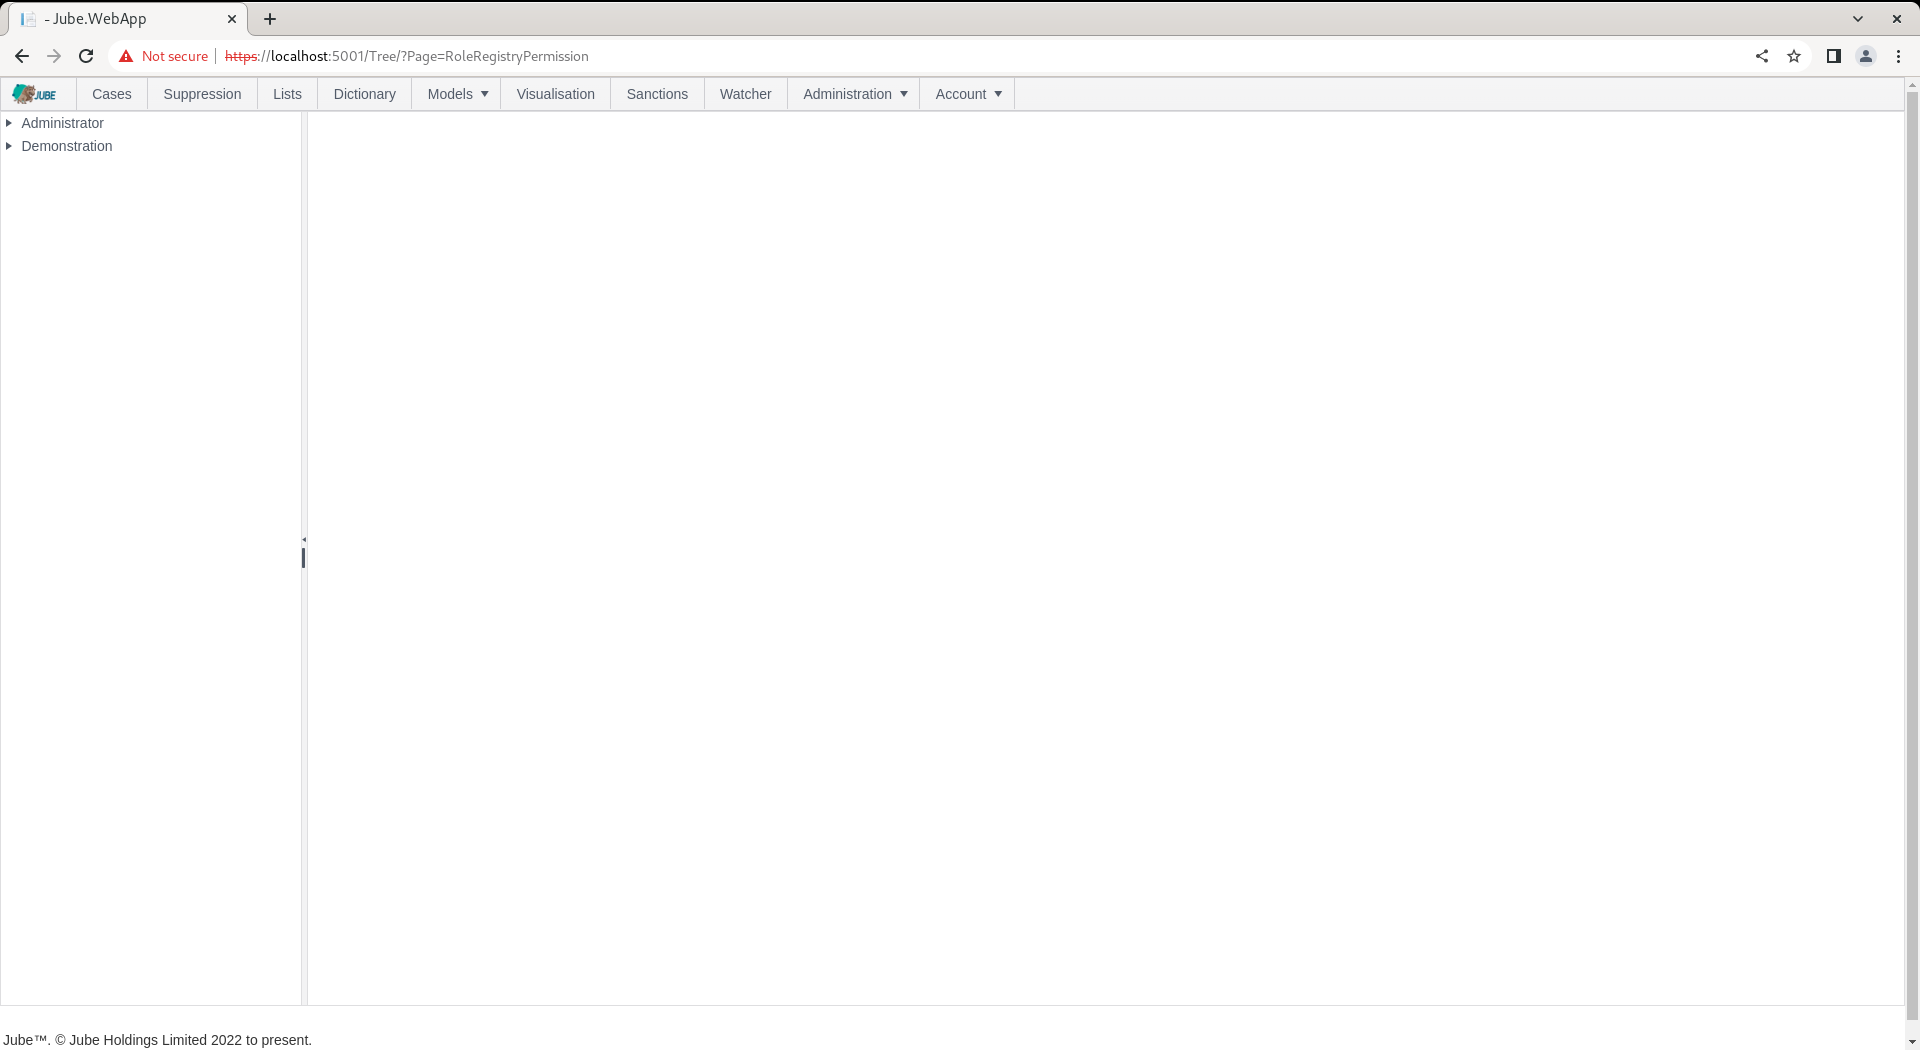Click the Not secure warning indicator
The image size is (1920, 1050).
pos(163,56)
